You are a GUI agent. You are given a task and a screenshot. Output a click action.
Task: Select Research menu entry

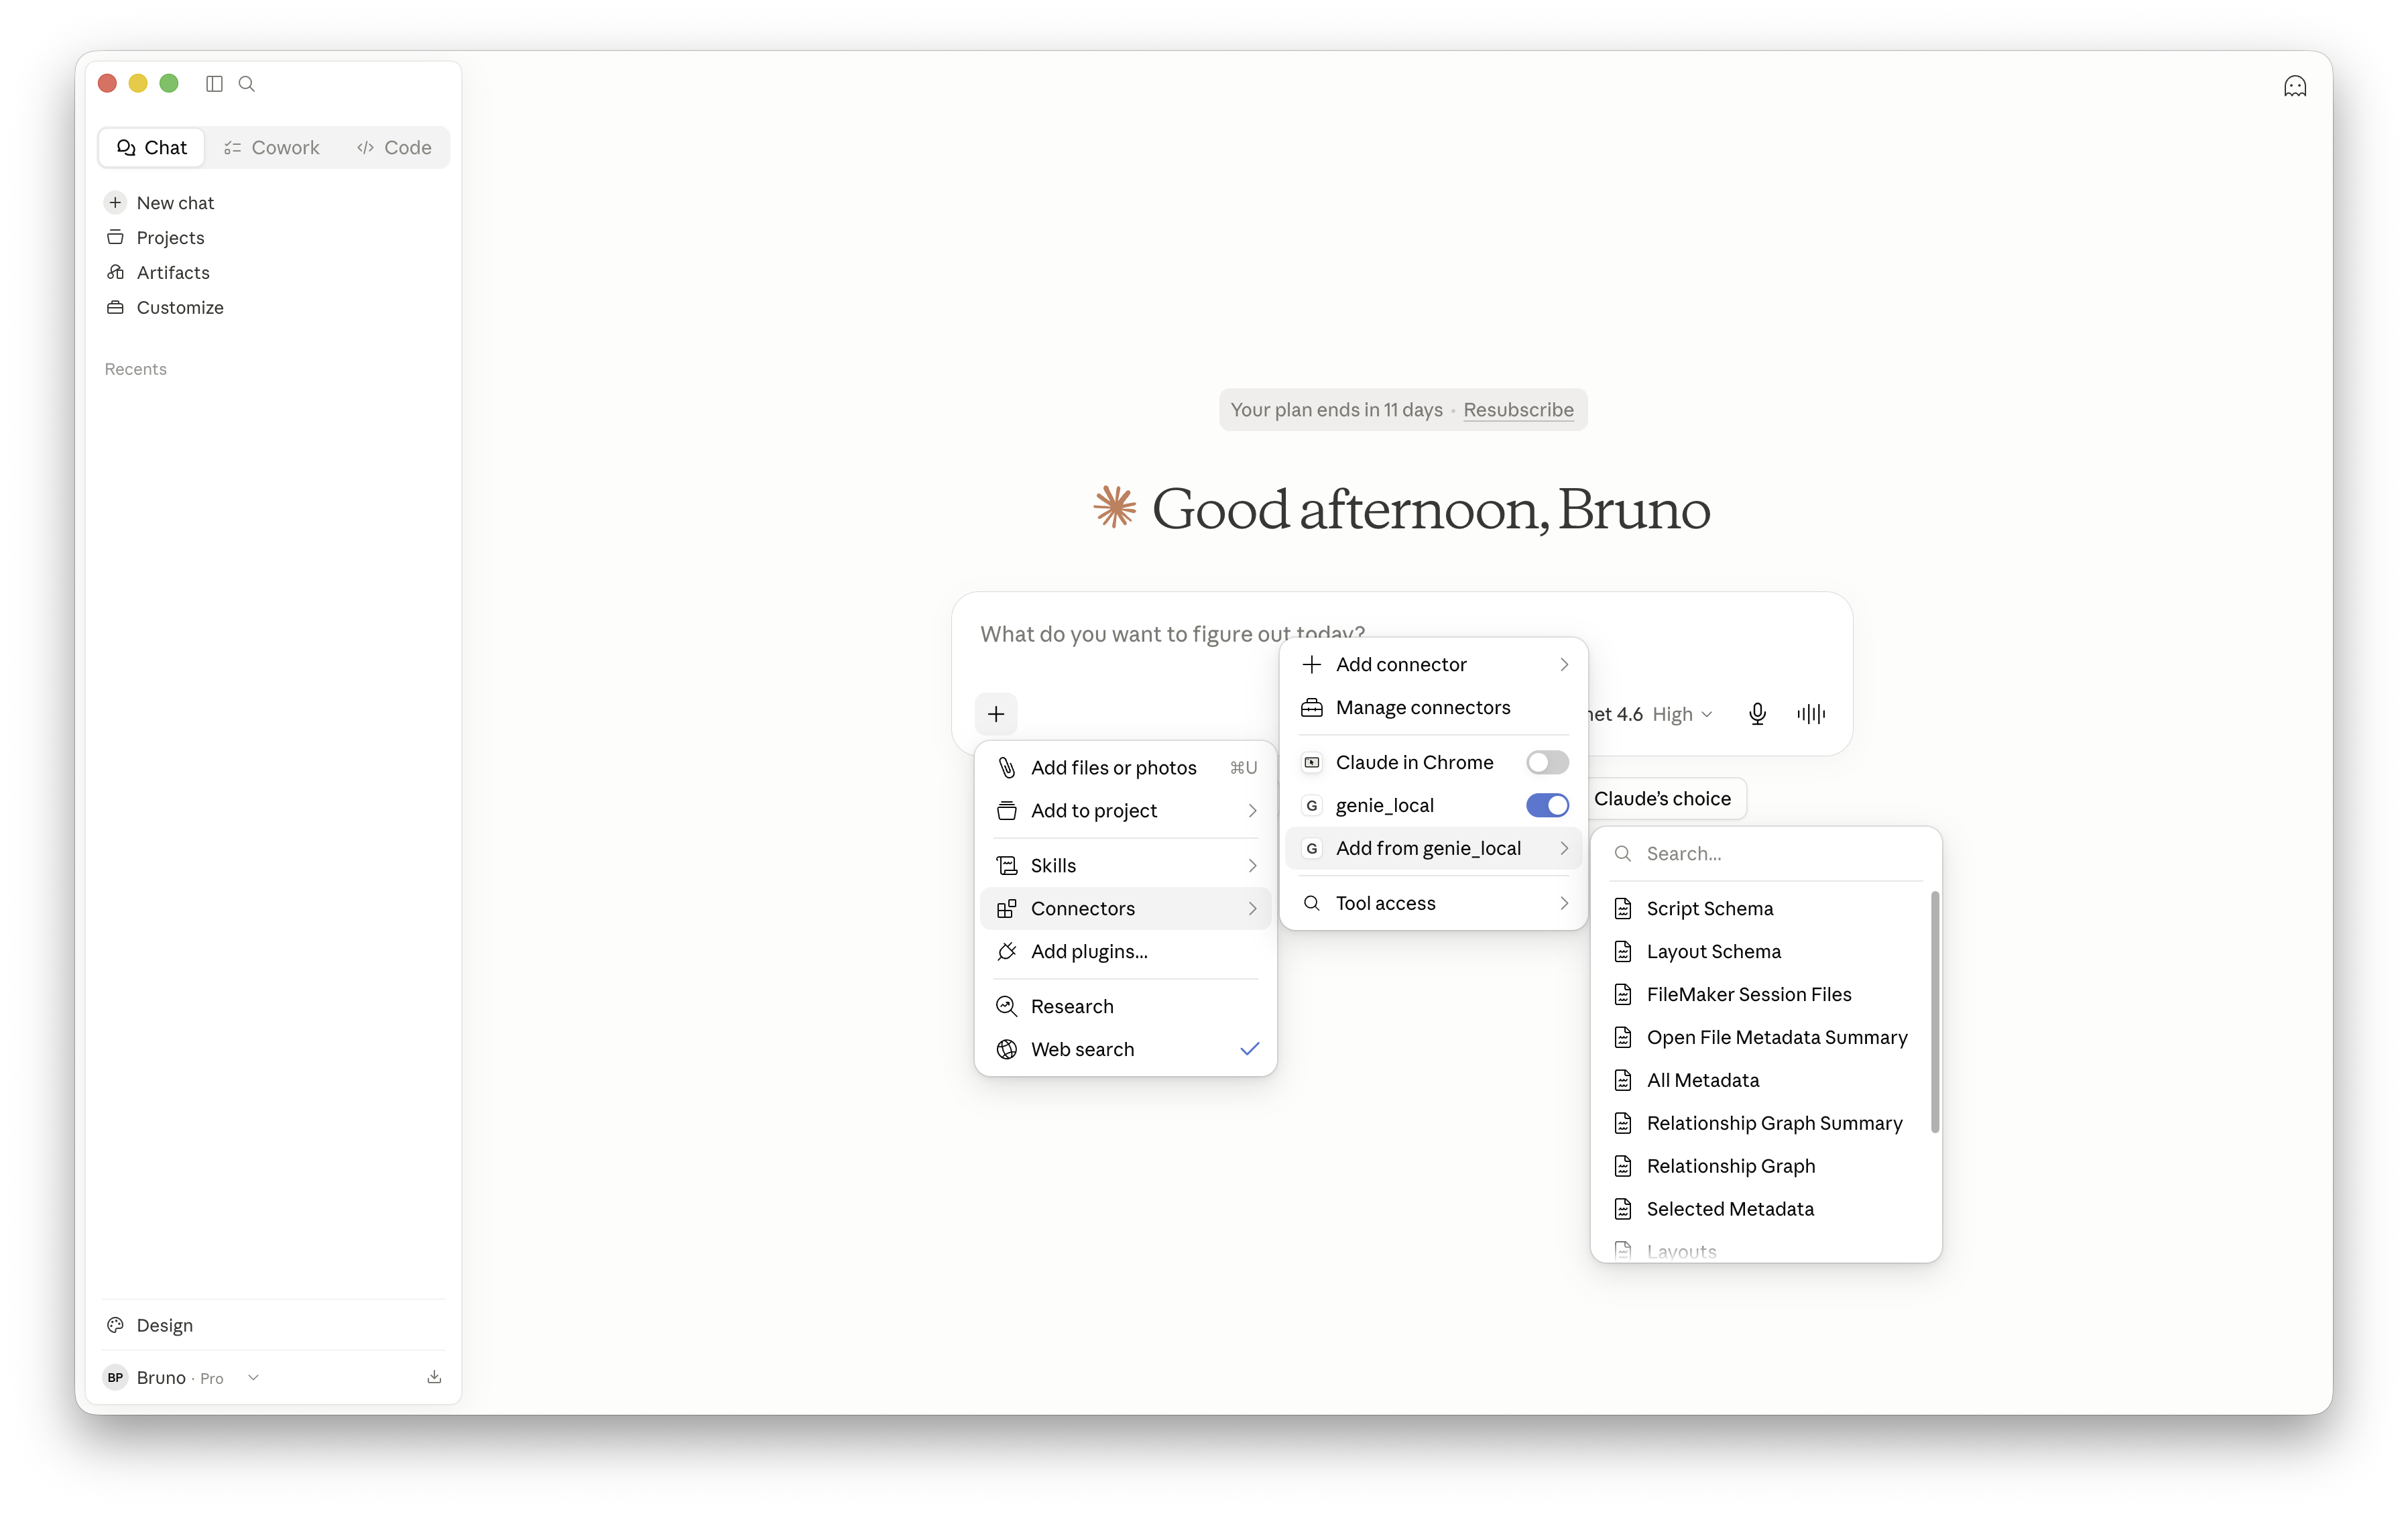pos(1126,1007)
